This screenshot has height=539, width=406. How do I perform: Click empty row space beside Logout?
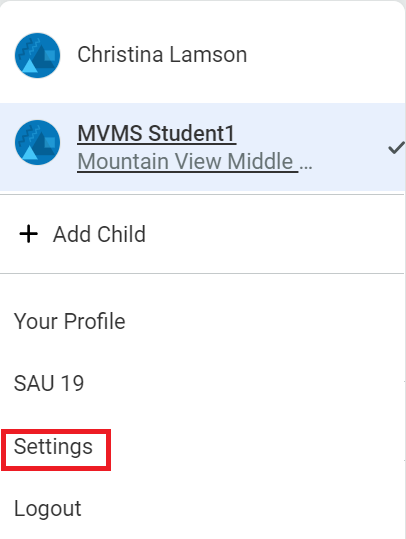[x=241, y=508]
